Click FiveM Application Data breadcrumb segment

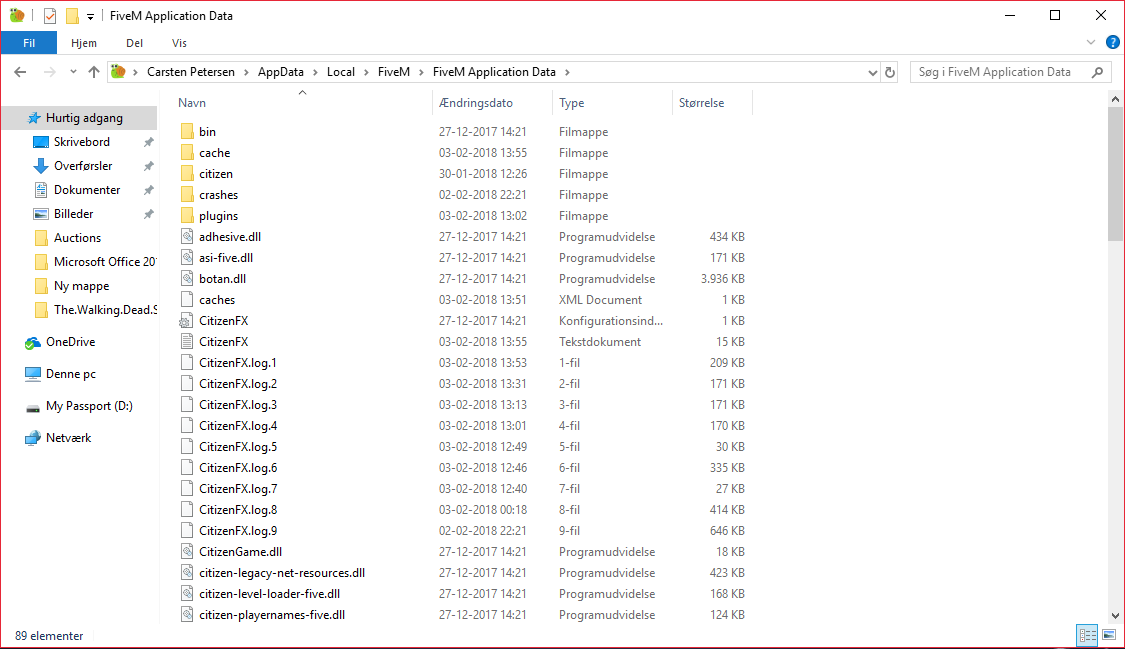pos(494,72)
